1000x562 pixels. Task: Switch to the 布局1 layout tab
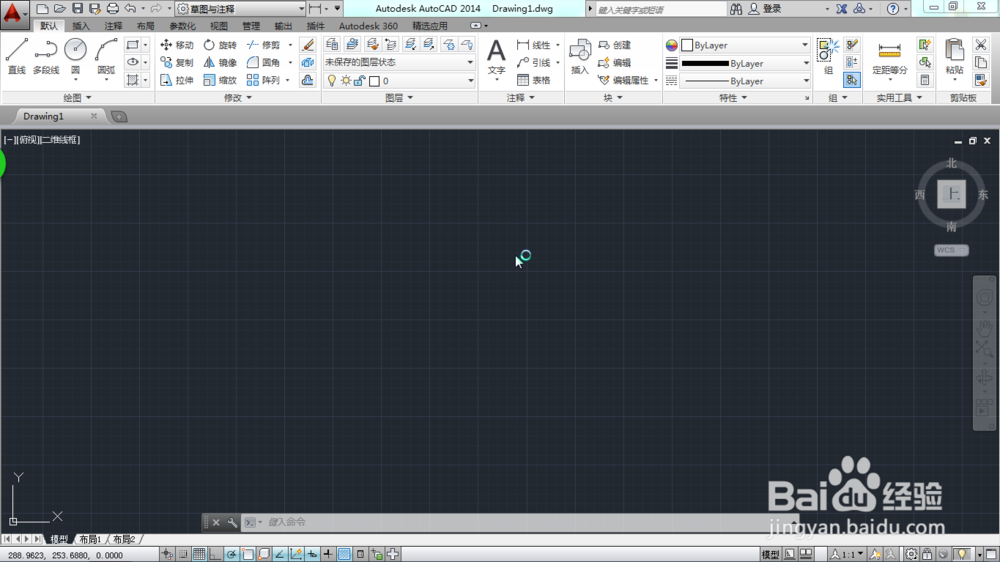click(90, 540)
